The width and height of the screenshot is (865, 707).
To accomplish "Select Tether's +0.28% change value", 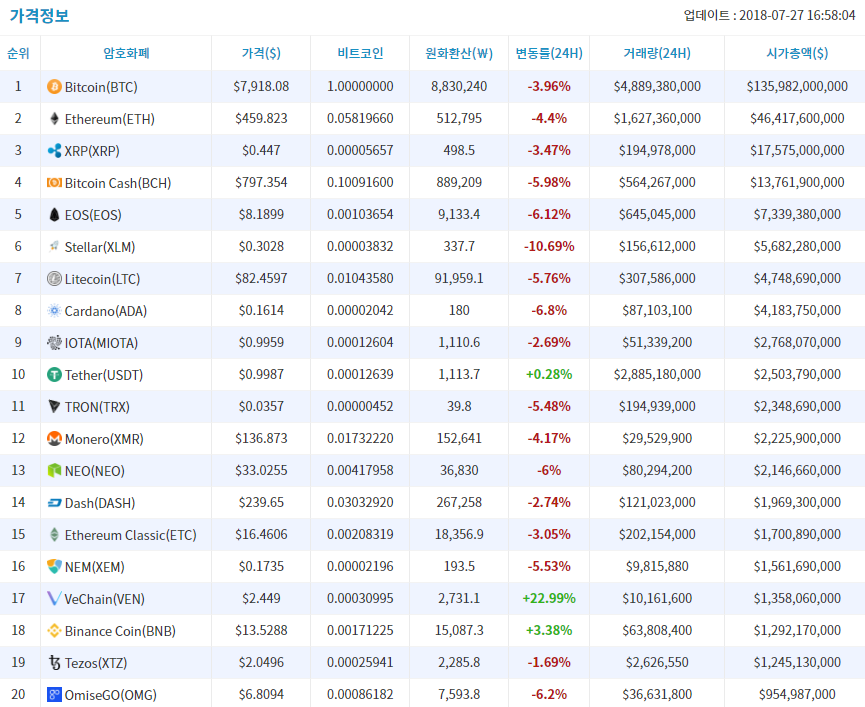I will point(549,374).
